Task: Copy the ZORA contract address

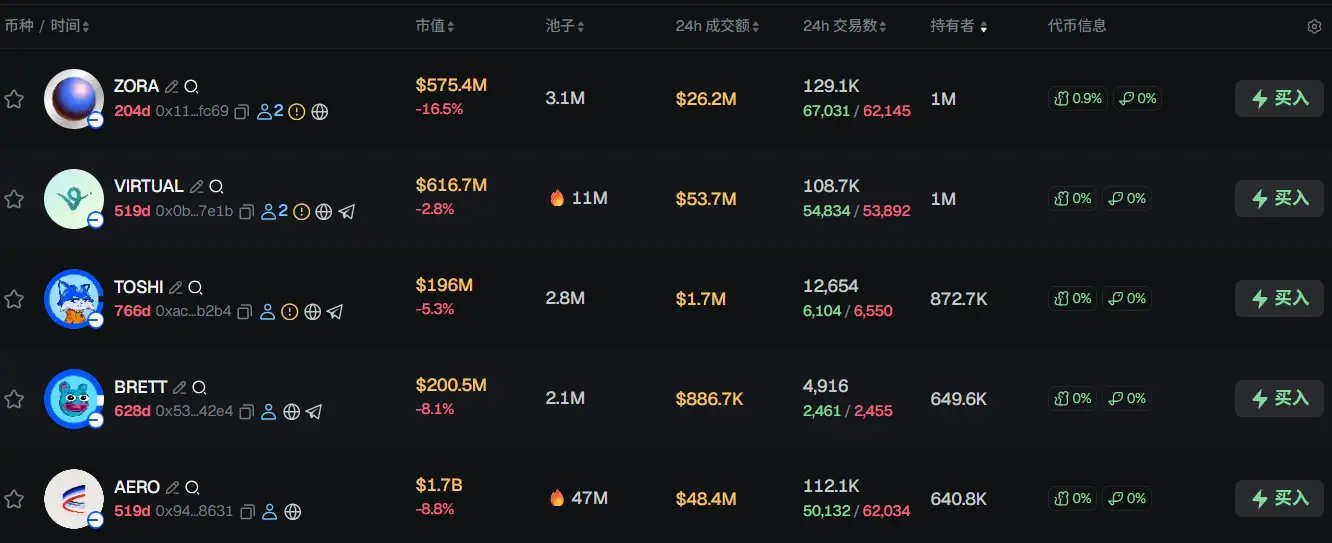Action: point(241,112)
